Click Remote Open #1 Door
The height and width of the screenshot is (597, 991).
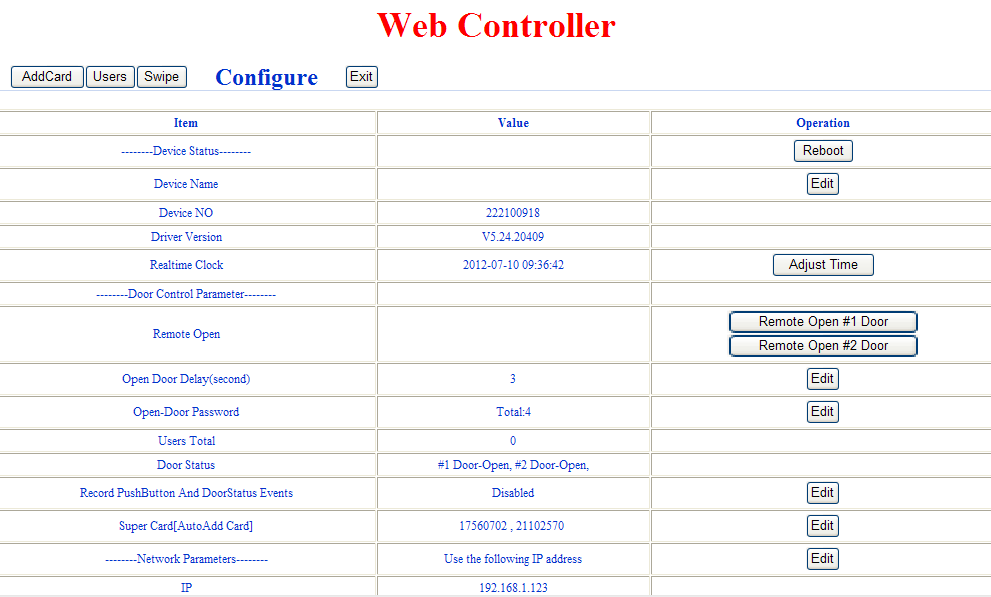(822, 321)
